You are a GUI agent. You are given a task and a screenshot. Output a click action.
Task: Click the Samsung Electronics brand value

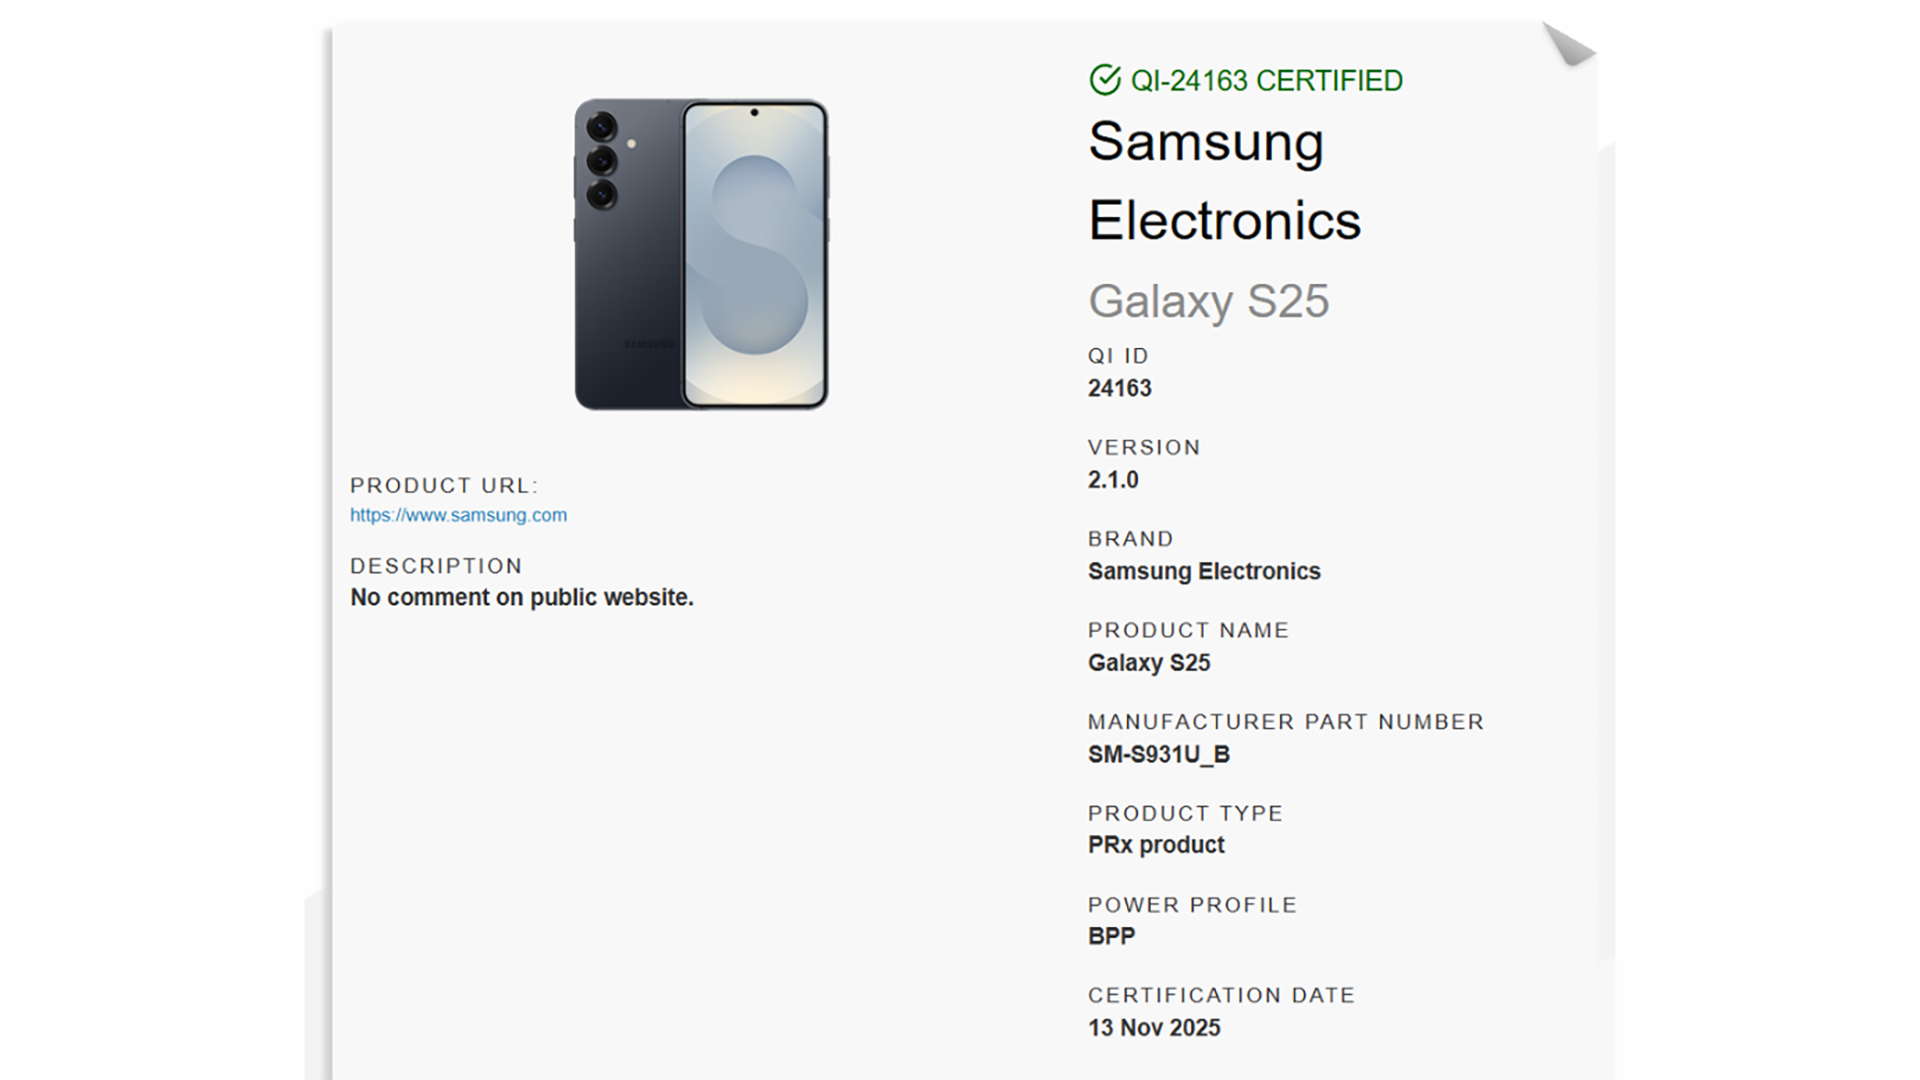[1204, 571]
